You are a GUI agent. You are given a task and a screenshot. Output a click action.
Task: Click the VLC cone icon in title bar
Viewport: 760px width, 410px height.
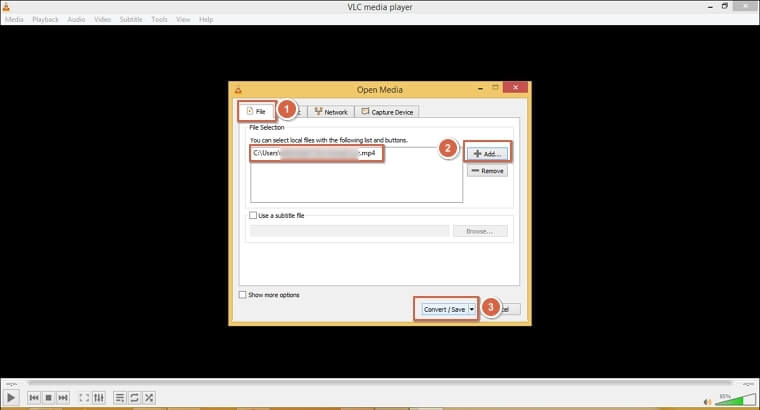pyautogui.click(x=6, y=7)
